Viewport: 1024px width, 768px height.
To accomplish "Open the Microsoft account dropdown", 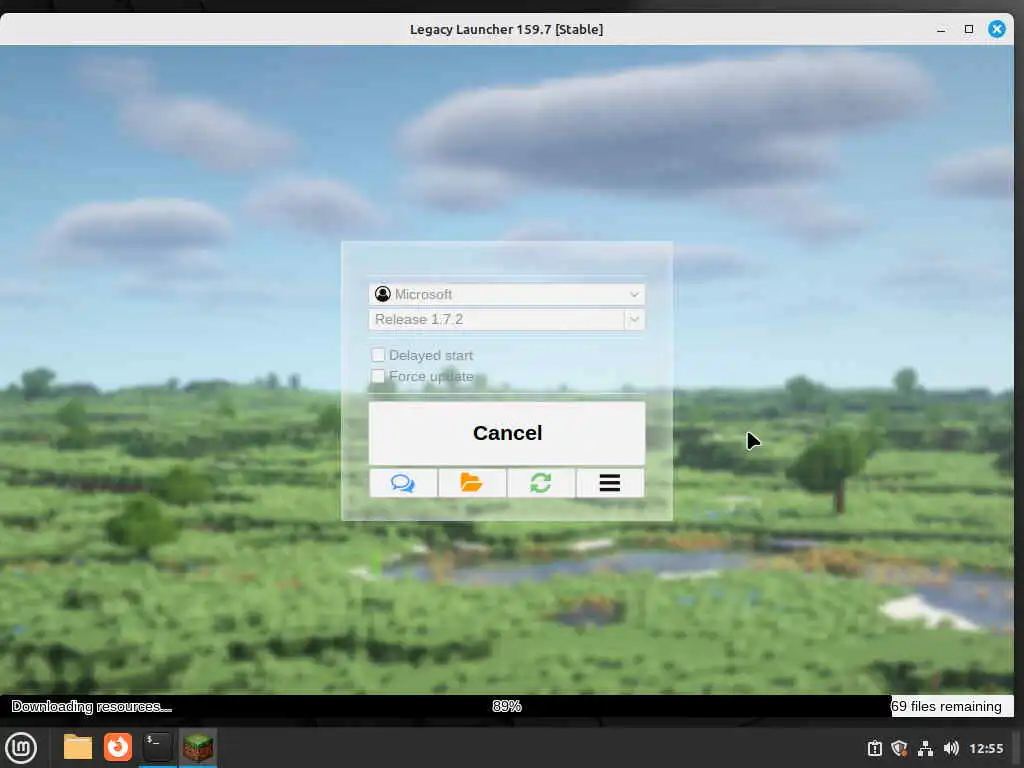I will click(x=507, y=295).
